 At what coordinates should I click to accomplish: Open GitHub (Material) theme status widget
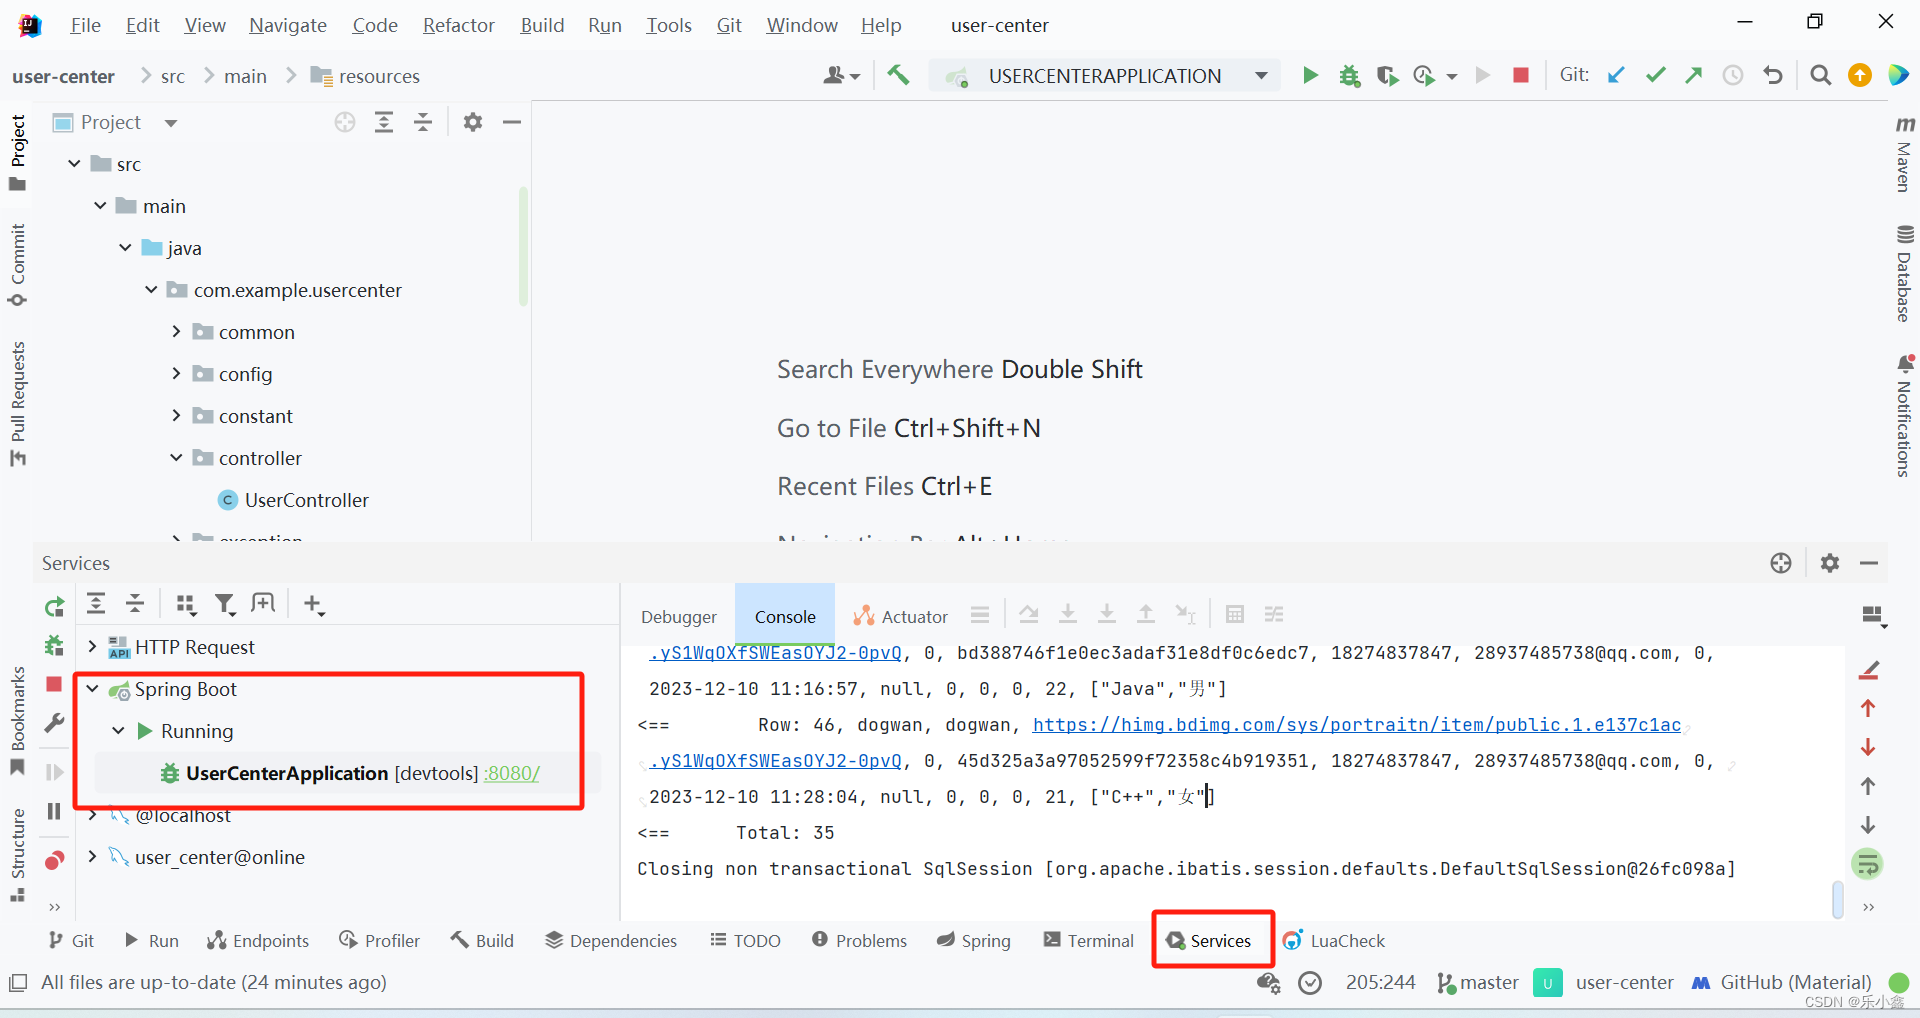point(1782,983)
